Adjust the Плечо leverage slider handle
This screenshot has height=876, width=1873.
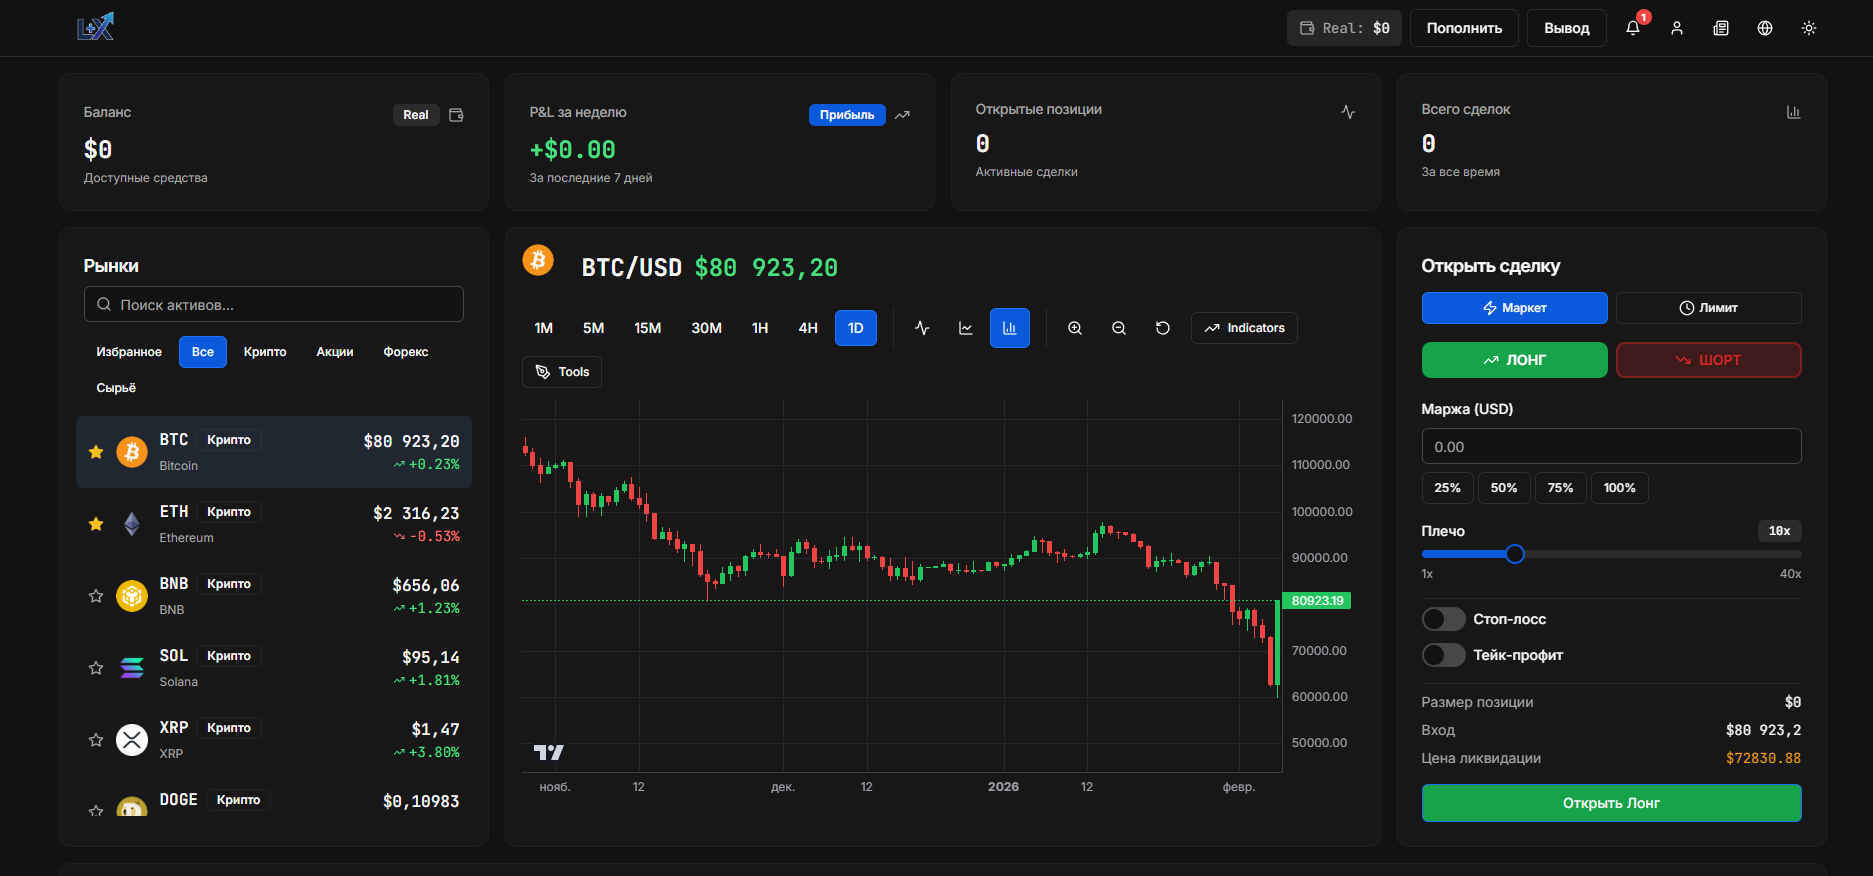click(1515, 554)
